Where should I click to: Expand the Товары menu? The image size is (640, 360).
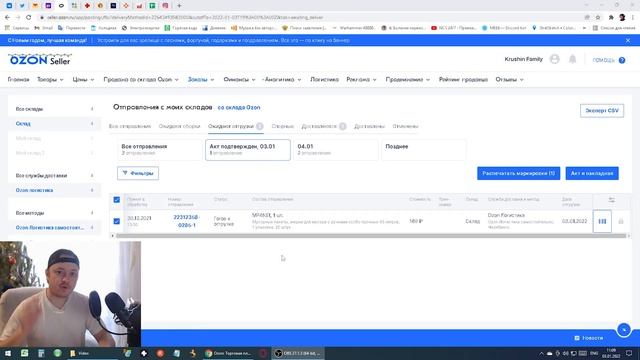pyautogui.click(x=50, y=80)
